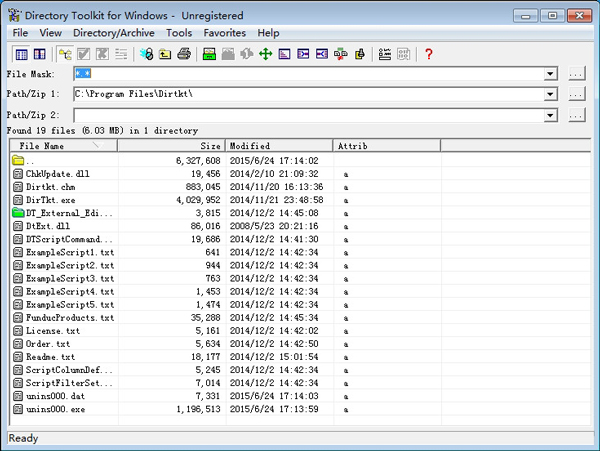The image size is (600, 451).
Task: Click the synchronize folders red-green icon
Action: (341, 54)
